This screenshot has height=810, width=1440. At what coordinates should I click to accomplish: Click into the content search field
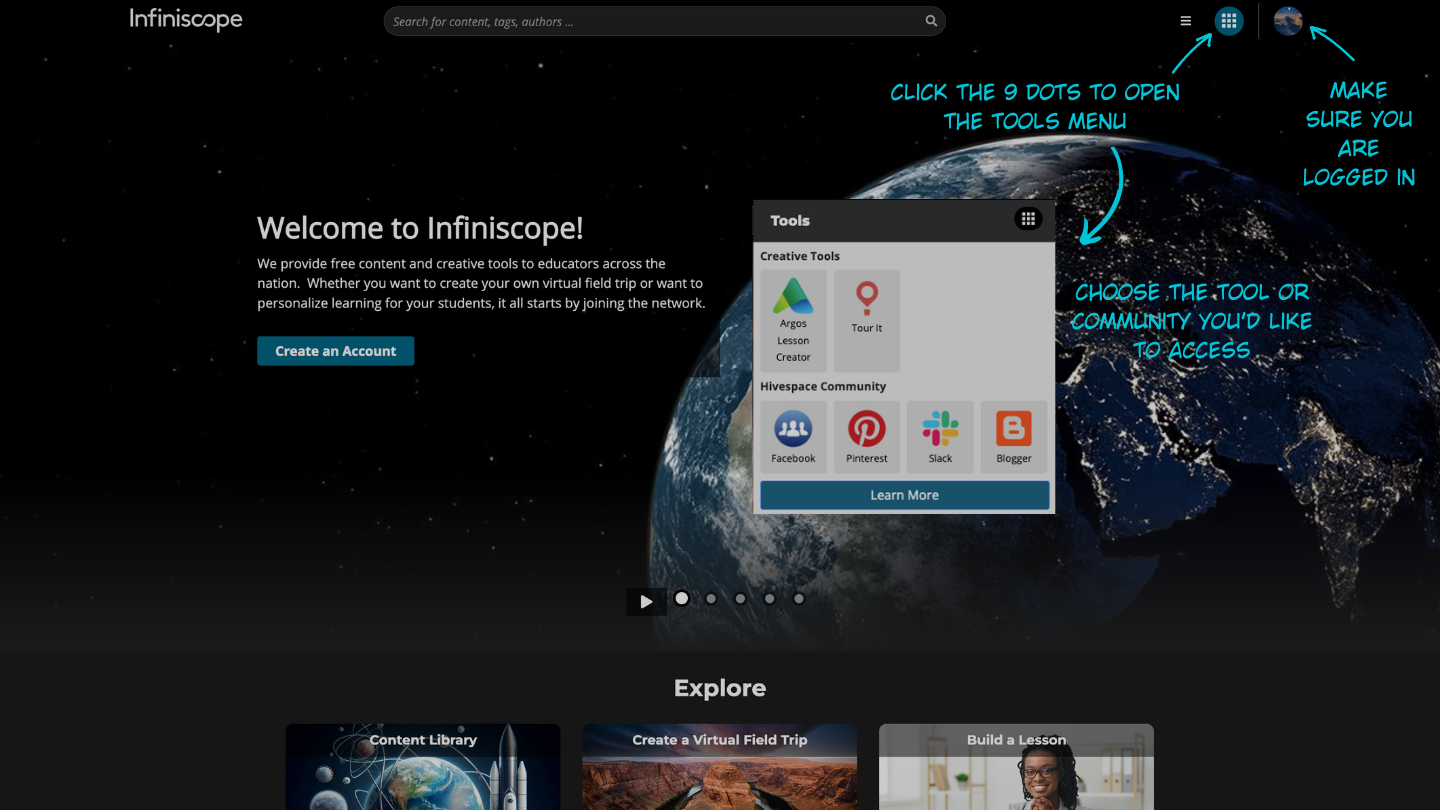click(x=650, y=21)
